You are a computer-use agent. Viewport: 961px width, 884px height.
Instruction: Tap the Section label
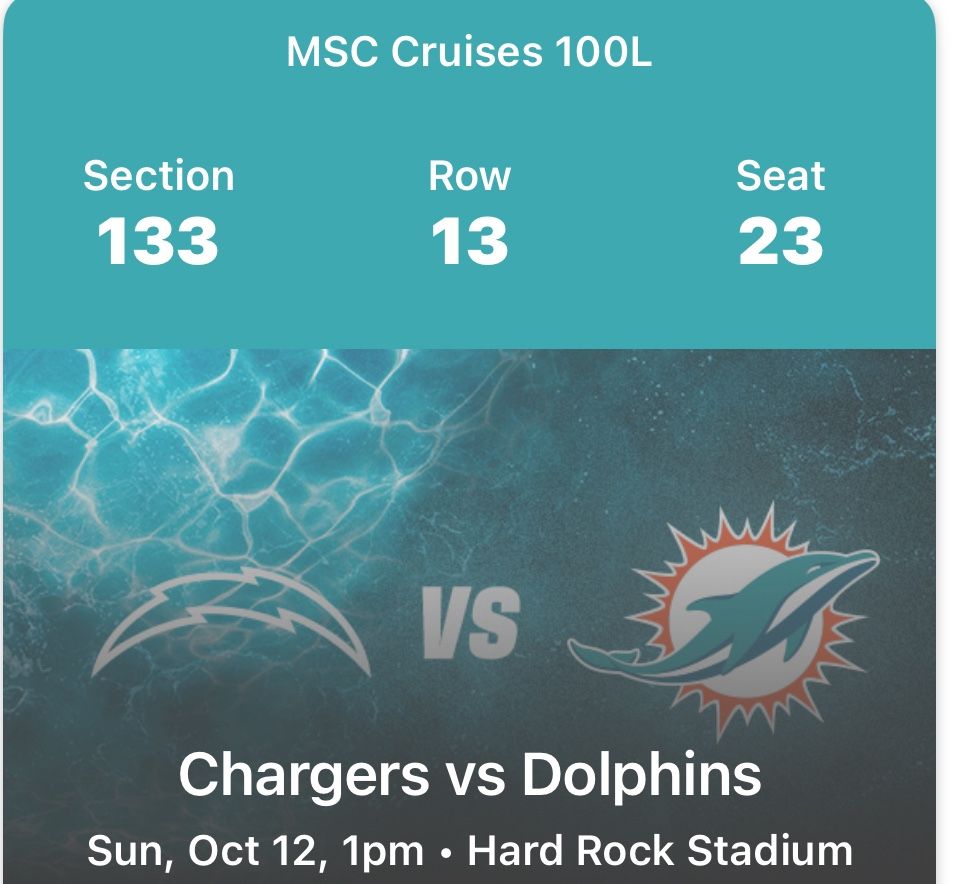tap(158, 176)
